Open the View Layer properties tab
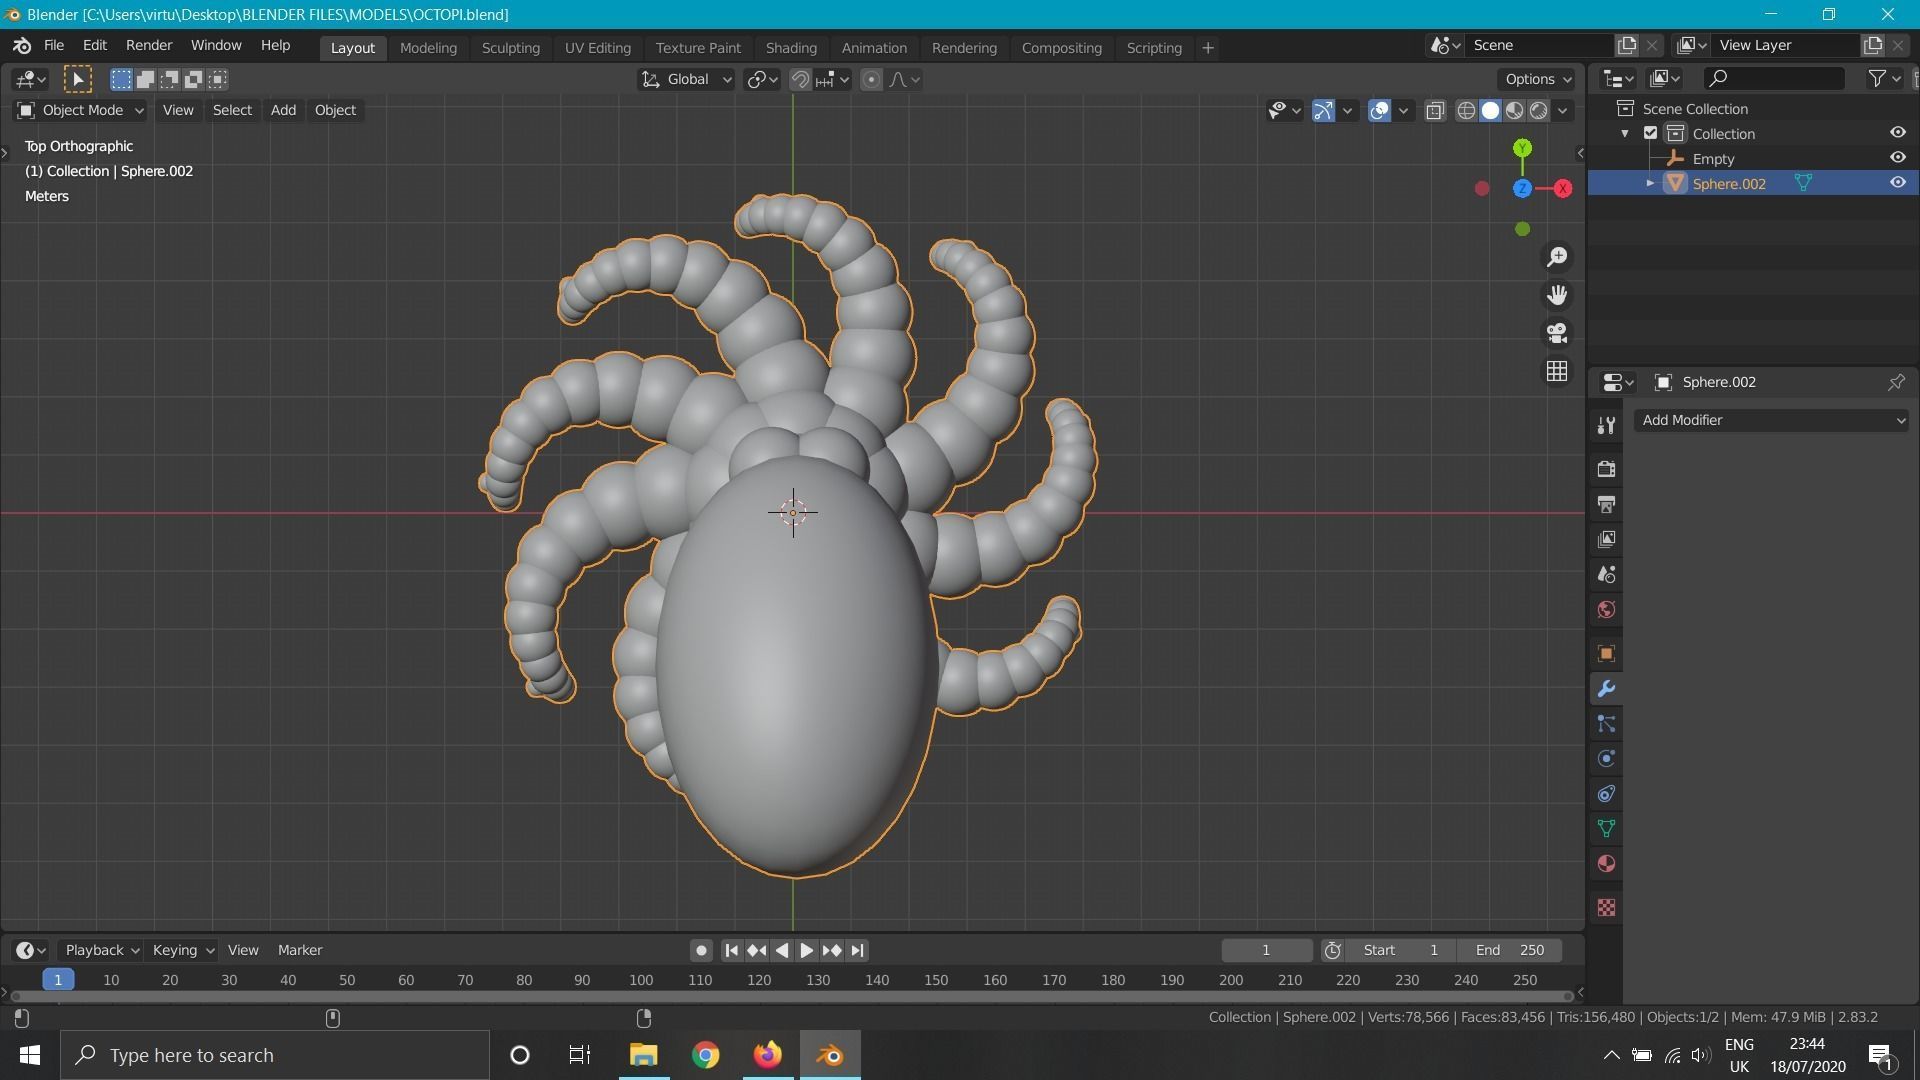This screenshot has width=1920, height=1080. 1606,539
